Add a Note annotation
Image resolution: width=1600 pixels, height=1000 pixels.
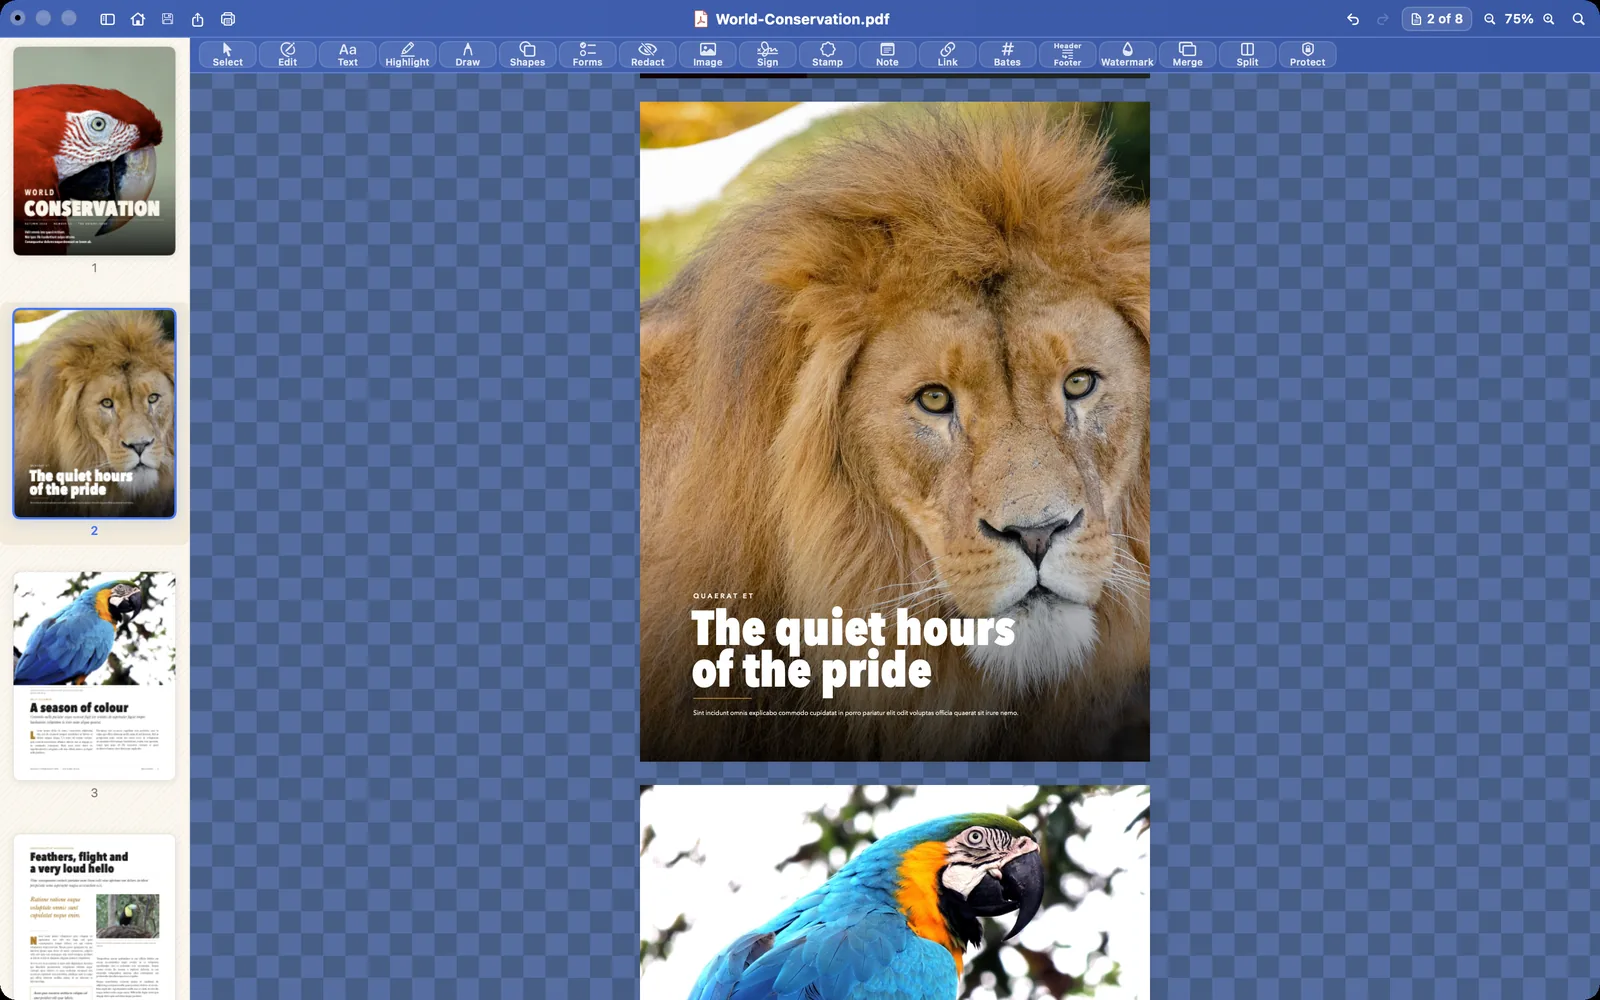click(887, 54)
